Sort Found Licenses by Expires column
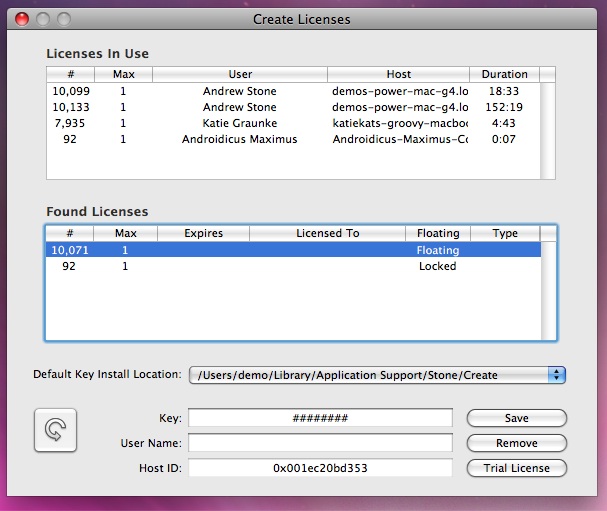 coord(204,233)
